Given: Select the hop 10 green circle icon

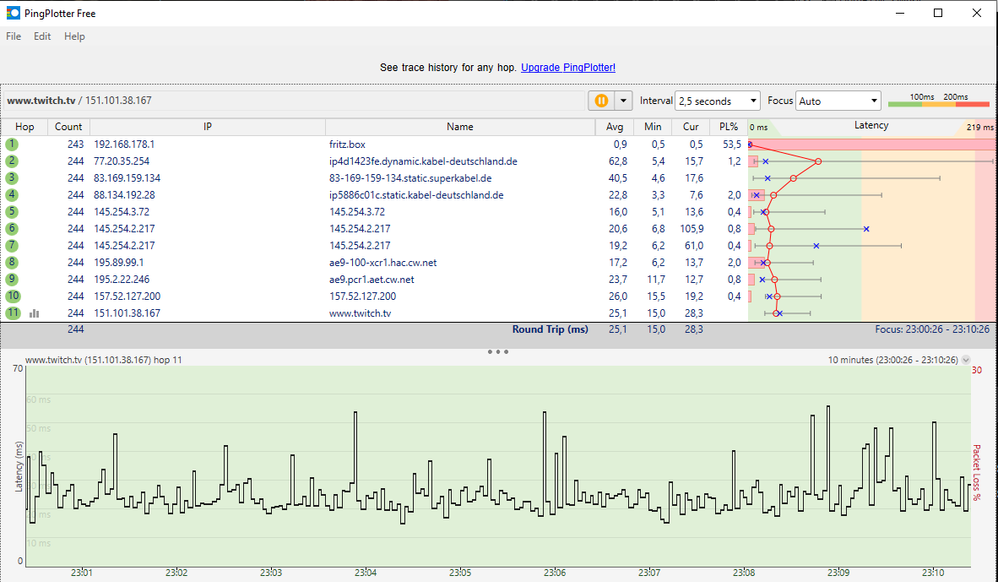Looking at the screenshot, I should pyautogui.click(x=13, y=296).
